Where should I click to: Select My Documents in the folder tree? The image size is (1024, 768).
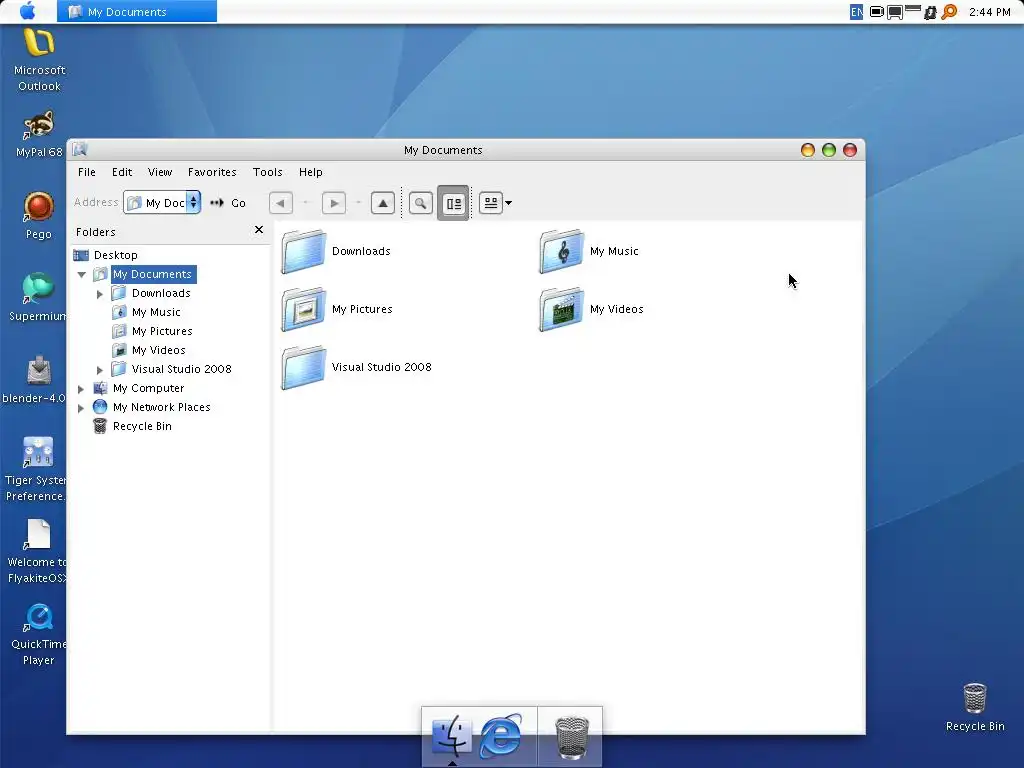[x=153, y=274]
